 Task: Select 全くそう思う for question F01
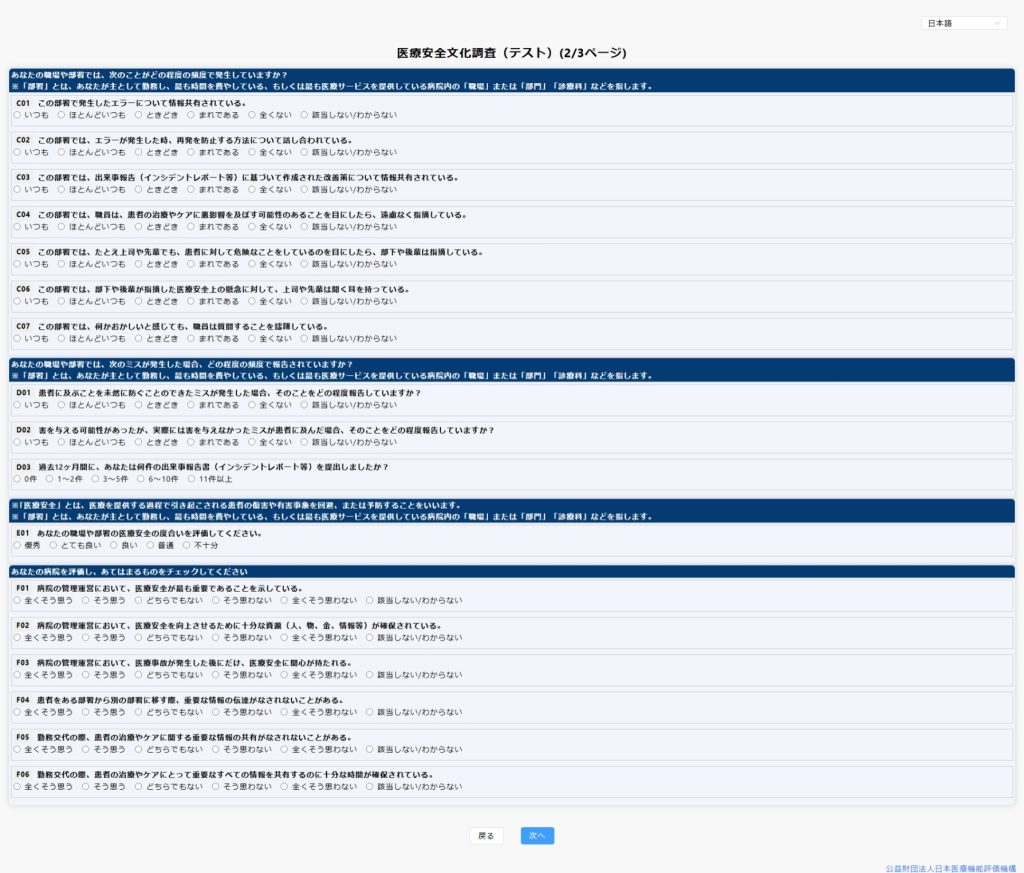point(17,601)
